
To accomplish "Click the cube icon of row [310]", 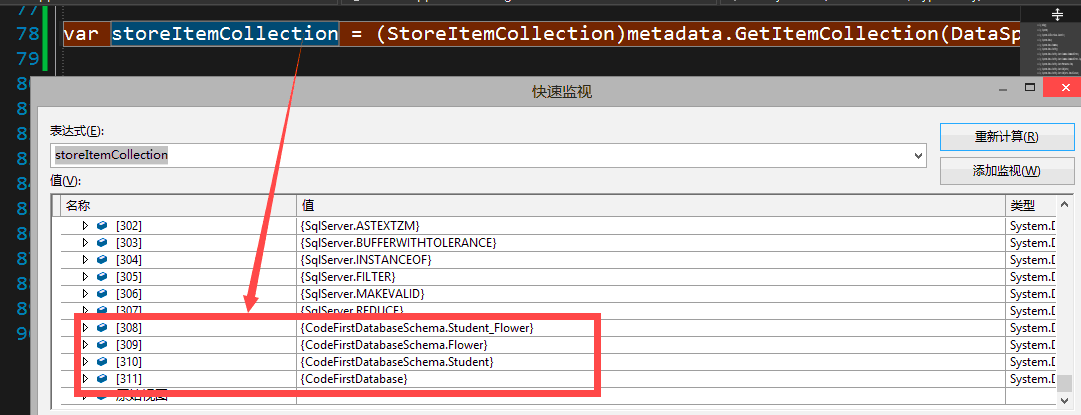I will 102,362.
